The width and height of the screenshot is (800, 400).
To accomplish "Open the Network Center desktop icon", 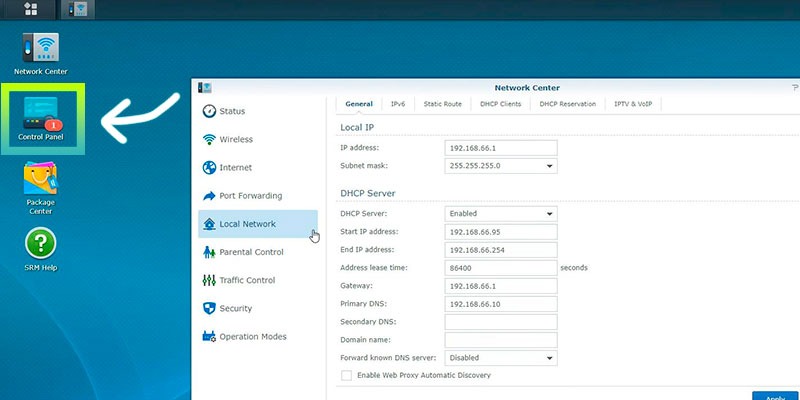I will pyautogui.click(x=41, y=54).
